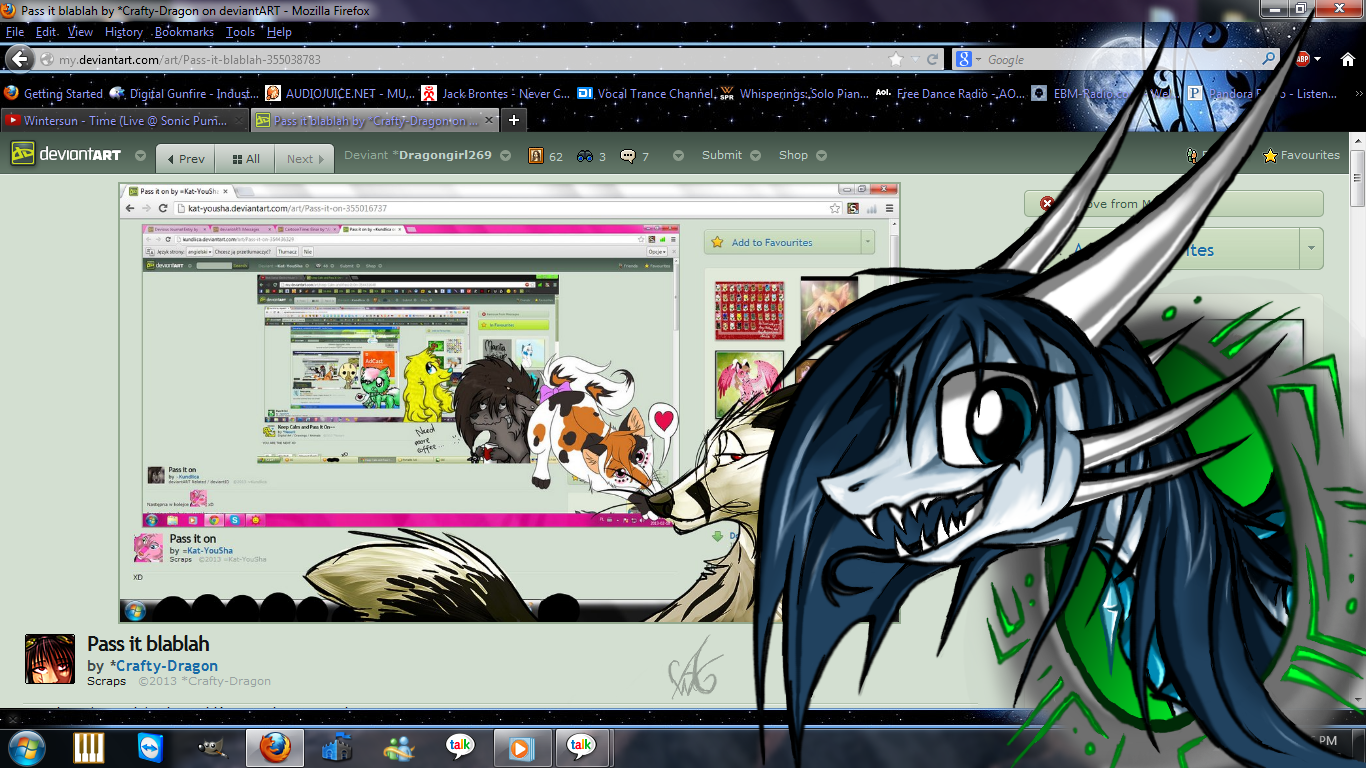Open the castle icon in taskbar

(336, 747)
